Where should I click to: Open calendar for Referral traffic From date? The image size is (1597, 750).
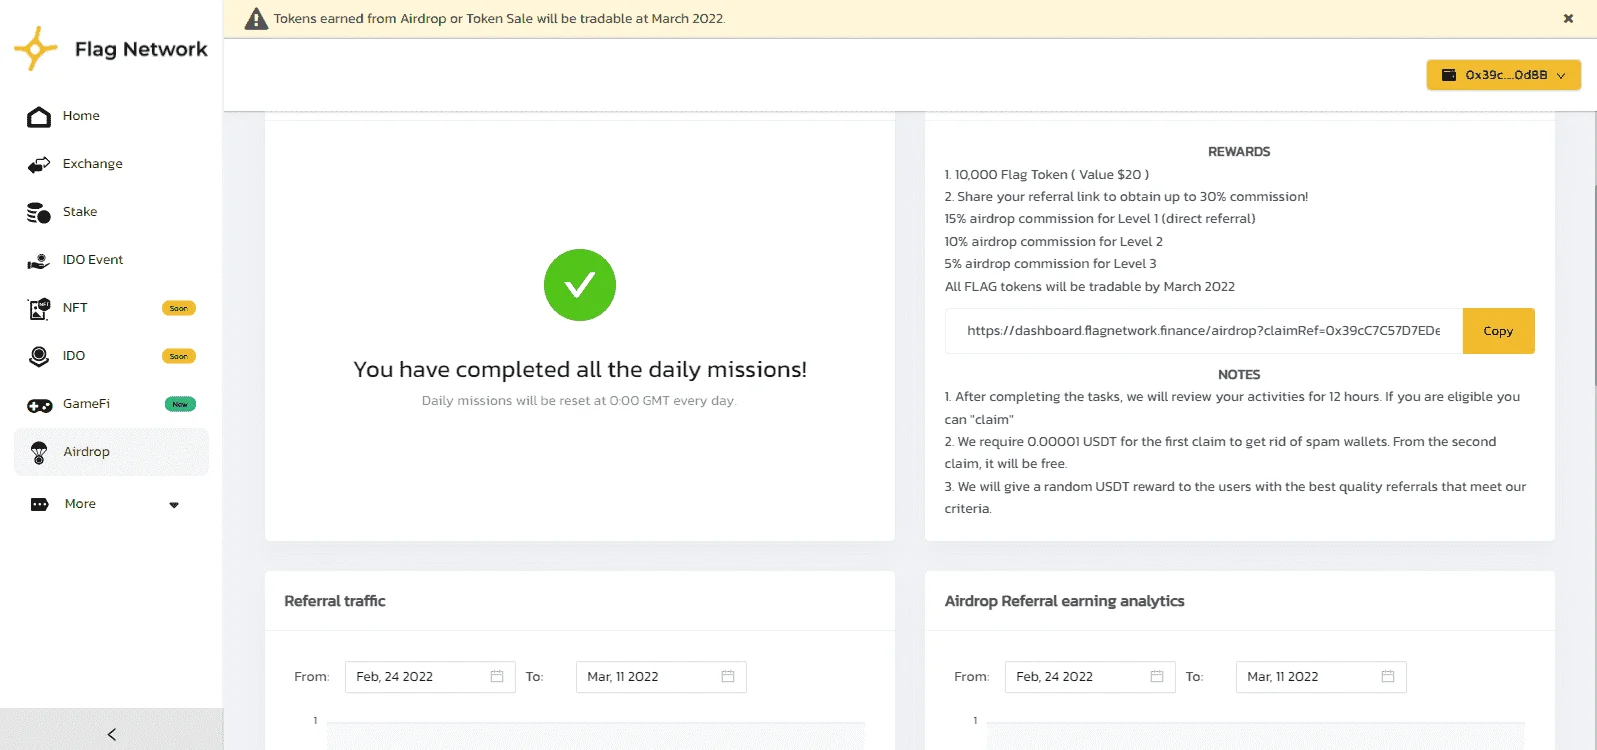[x=497, y=677]
